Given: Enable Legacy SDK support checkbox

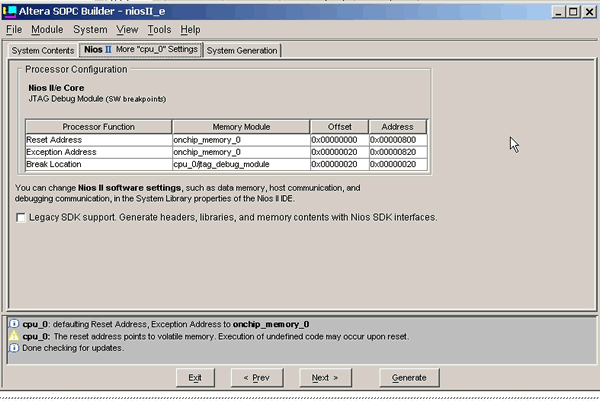Looking at the screenshot, I should [x=21, y=218].
